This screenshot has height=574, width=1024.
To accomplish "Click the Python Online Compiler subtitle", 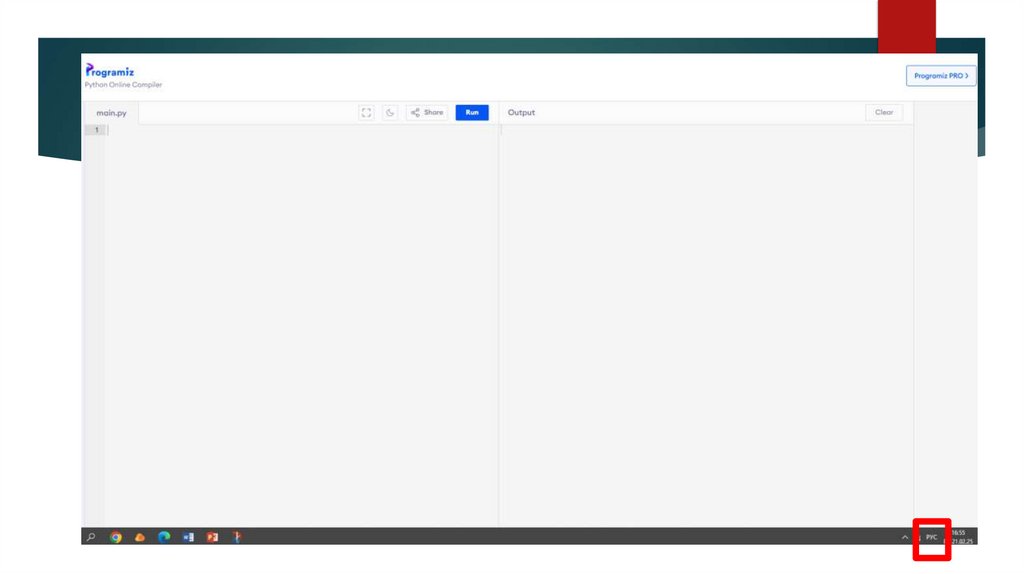I will click(x=123, y=85).
